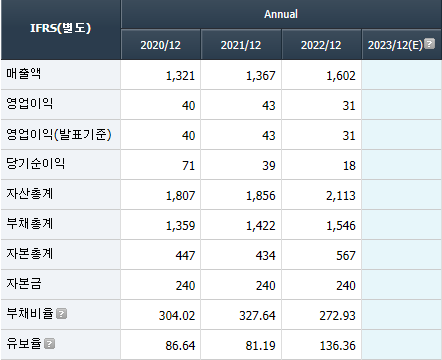Click the 영업이익(발표기준) row label

tap(59, 134)
